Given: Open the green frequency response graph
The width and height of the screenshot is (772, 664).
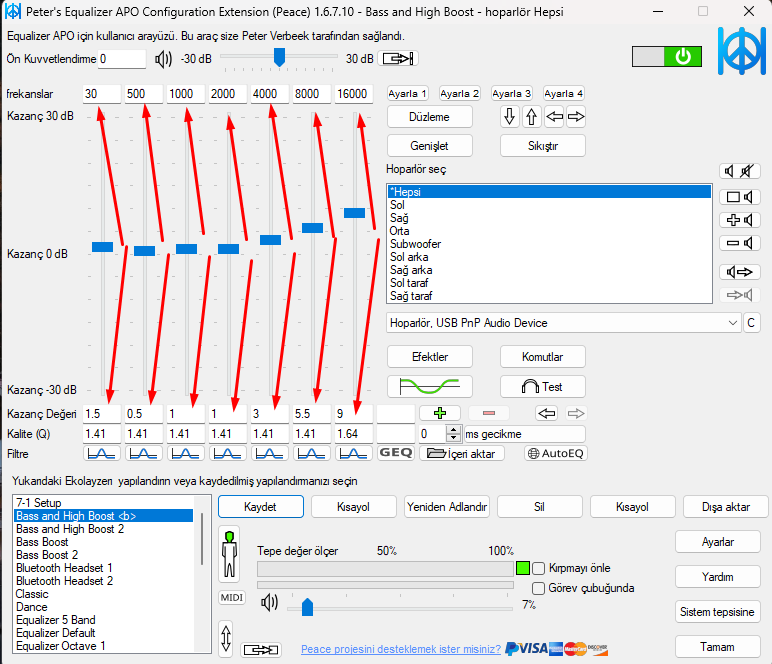Looking at the screenshot, I should (430, 386).
